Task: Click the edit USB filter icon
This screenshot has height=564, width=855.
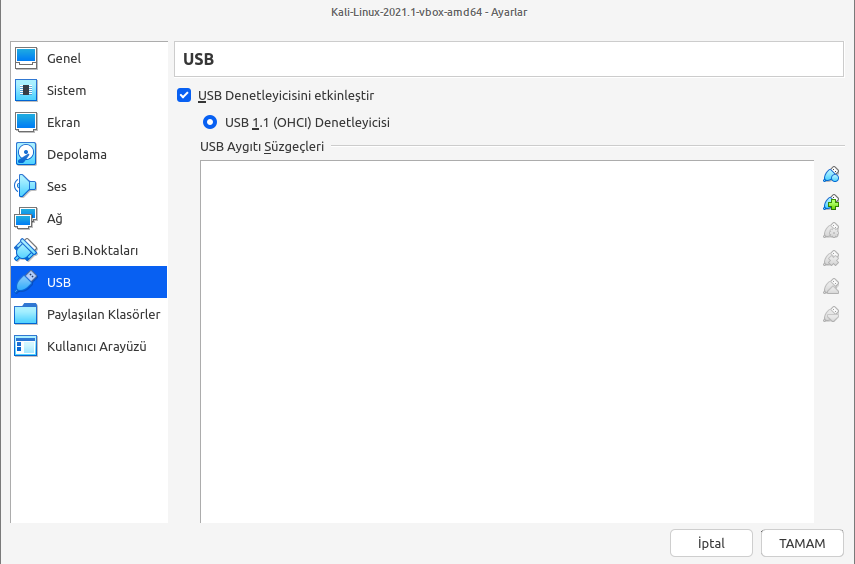Action: 830,231
